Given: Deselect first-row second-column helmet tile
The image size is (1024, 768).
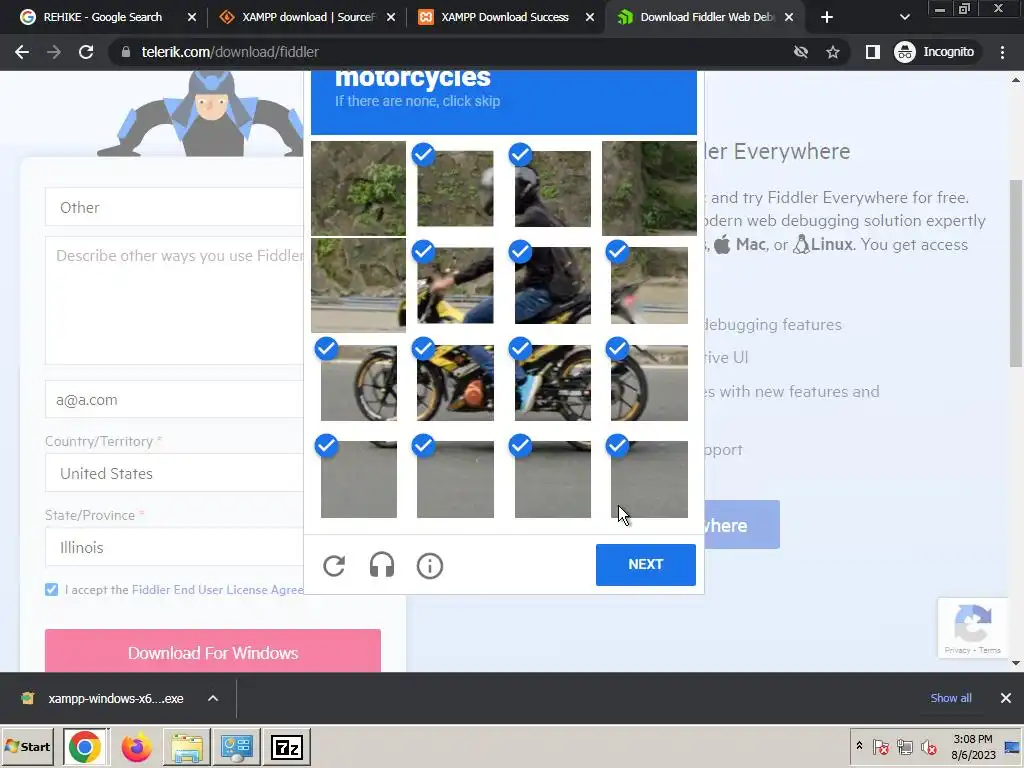Looking at the screenshot, I should [455, 188].
